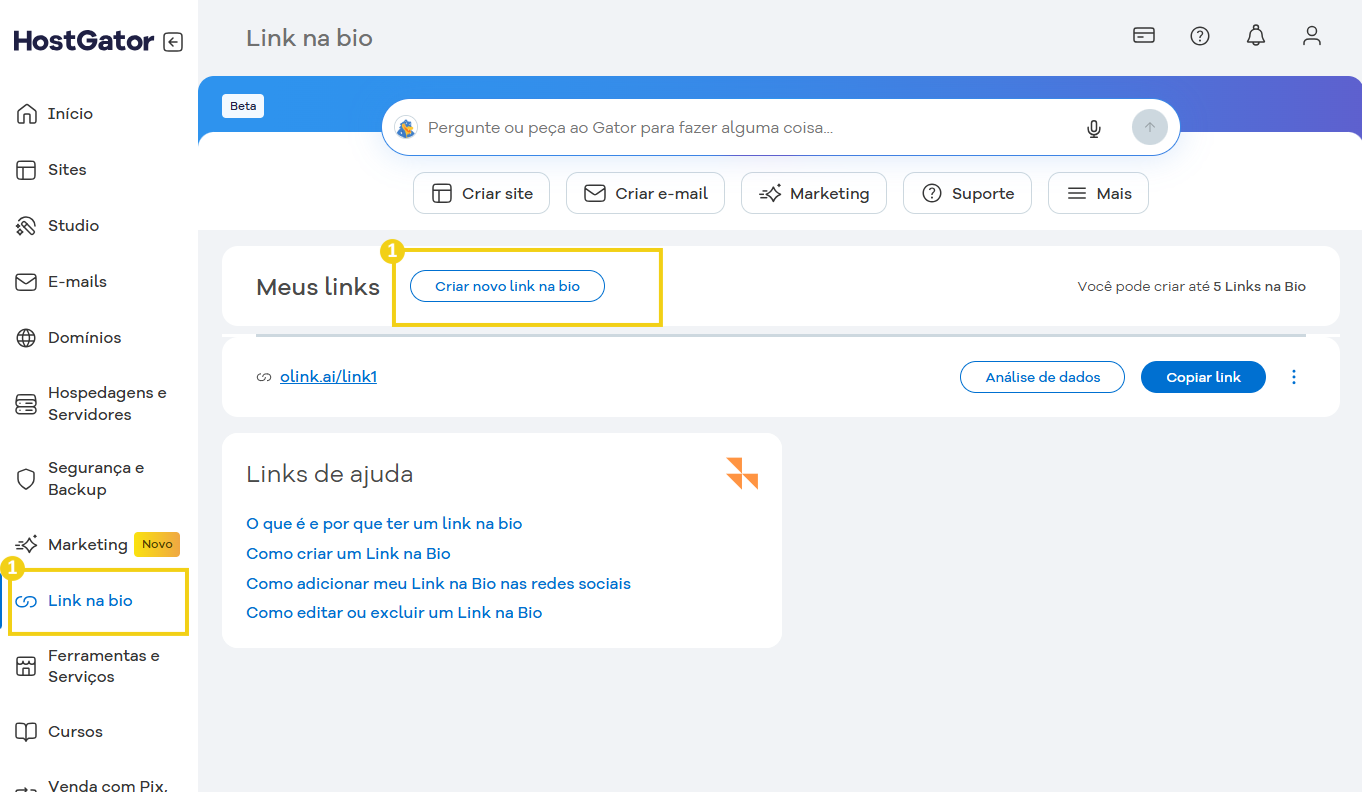Image resolution: width=1362 pixels, height=792 pixels.
Task: Click the Beta badge
Action: tap(243, 106)
